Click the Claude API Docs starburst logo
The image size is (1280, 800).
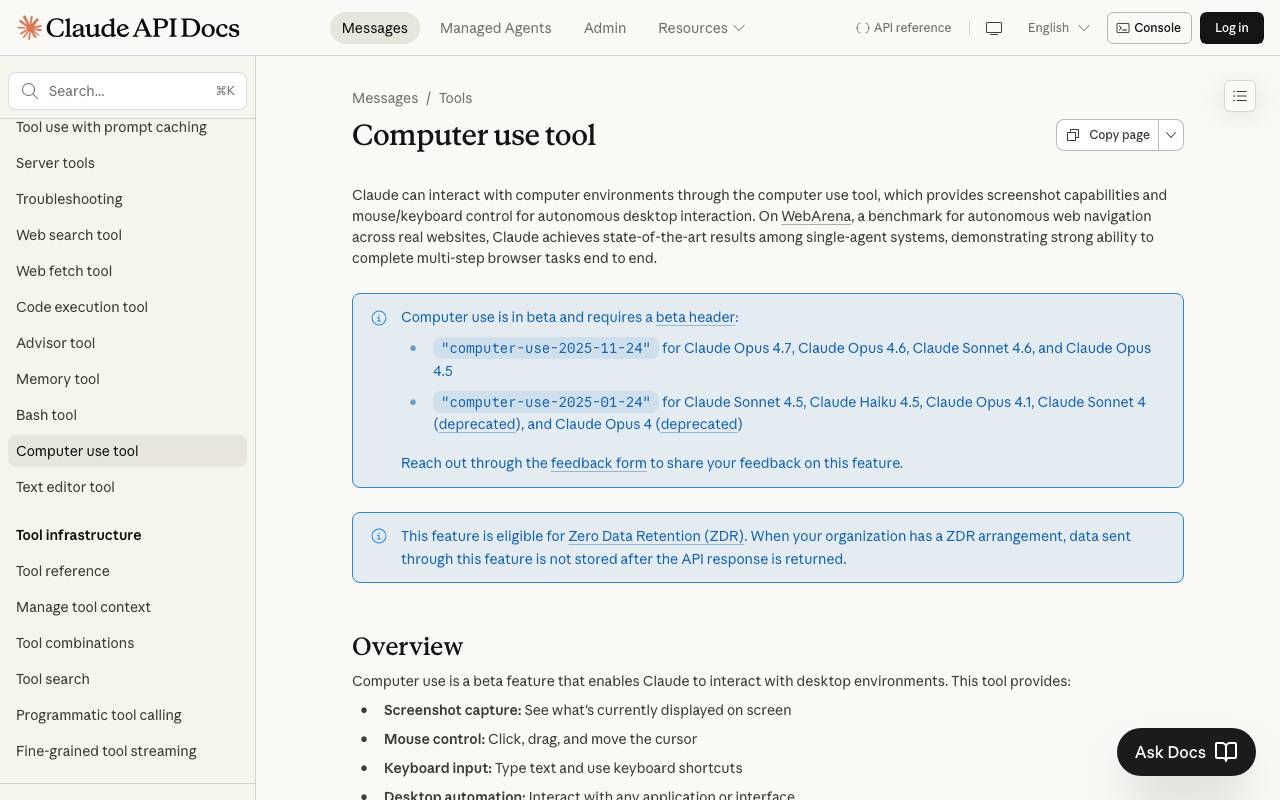pyautogui.click(x=30, y=27)
